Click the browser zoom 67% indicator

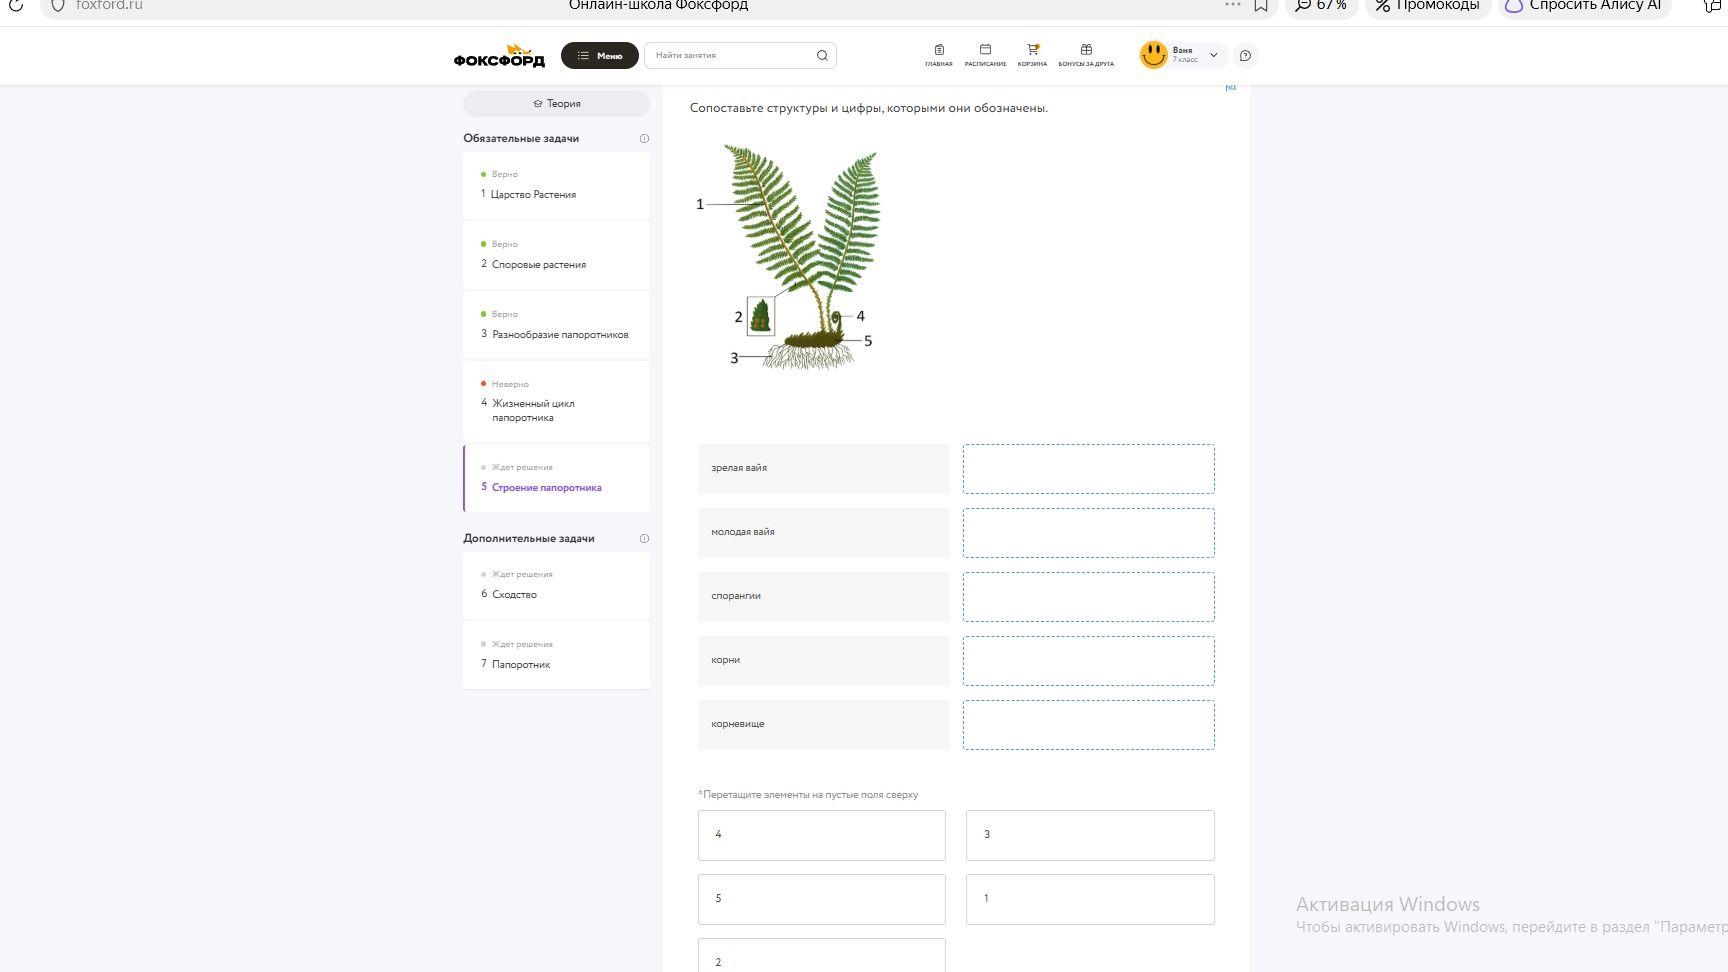1321,5
